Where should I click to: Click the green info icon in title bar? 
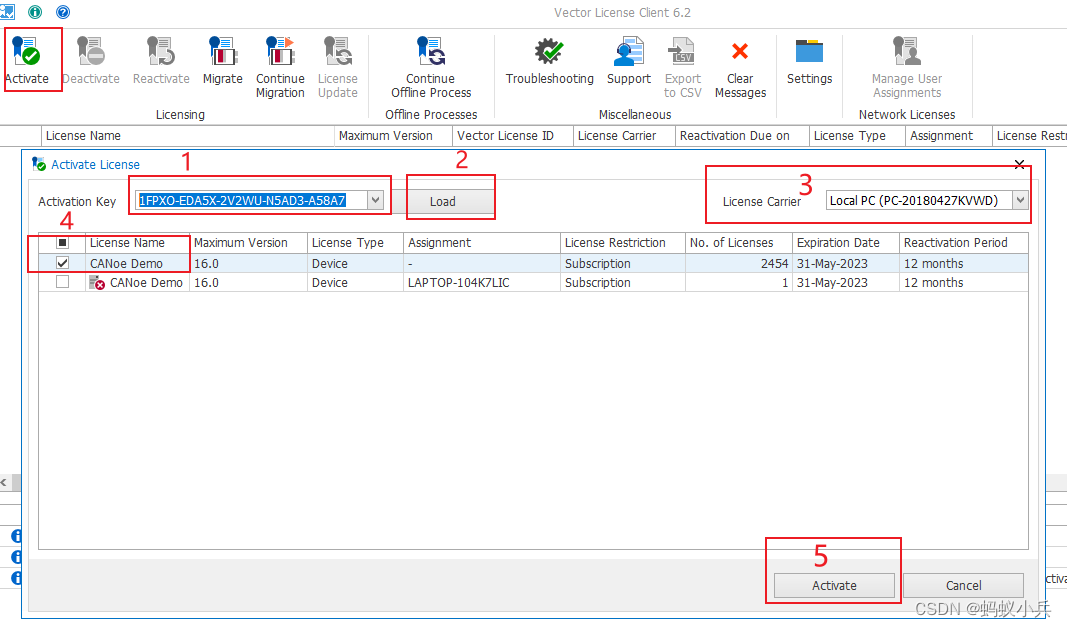point(35,12)
